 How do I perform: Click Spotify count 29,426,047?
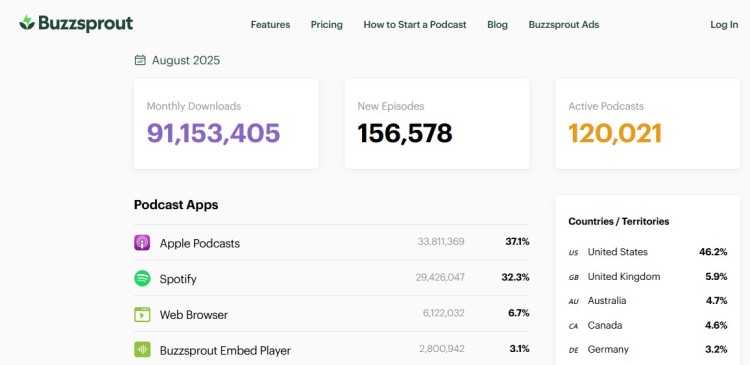pos(440,277)
